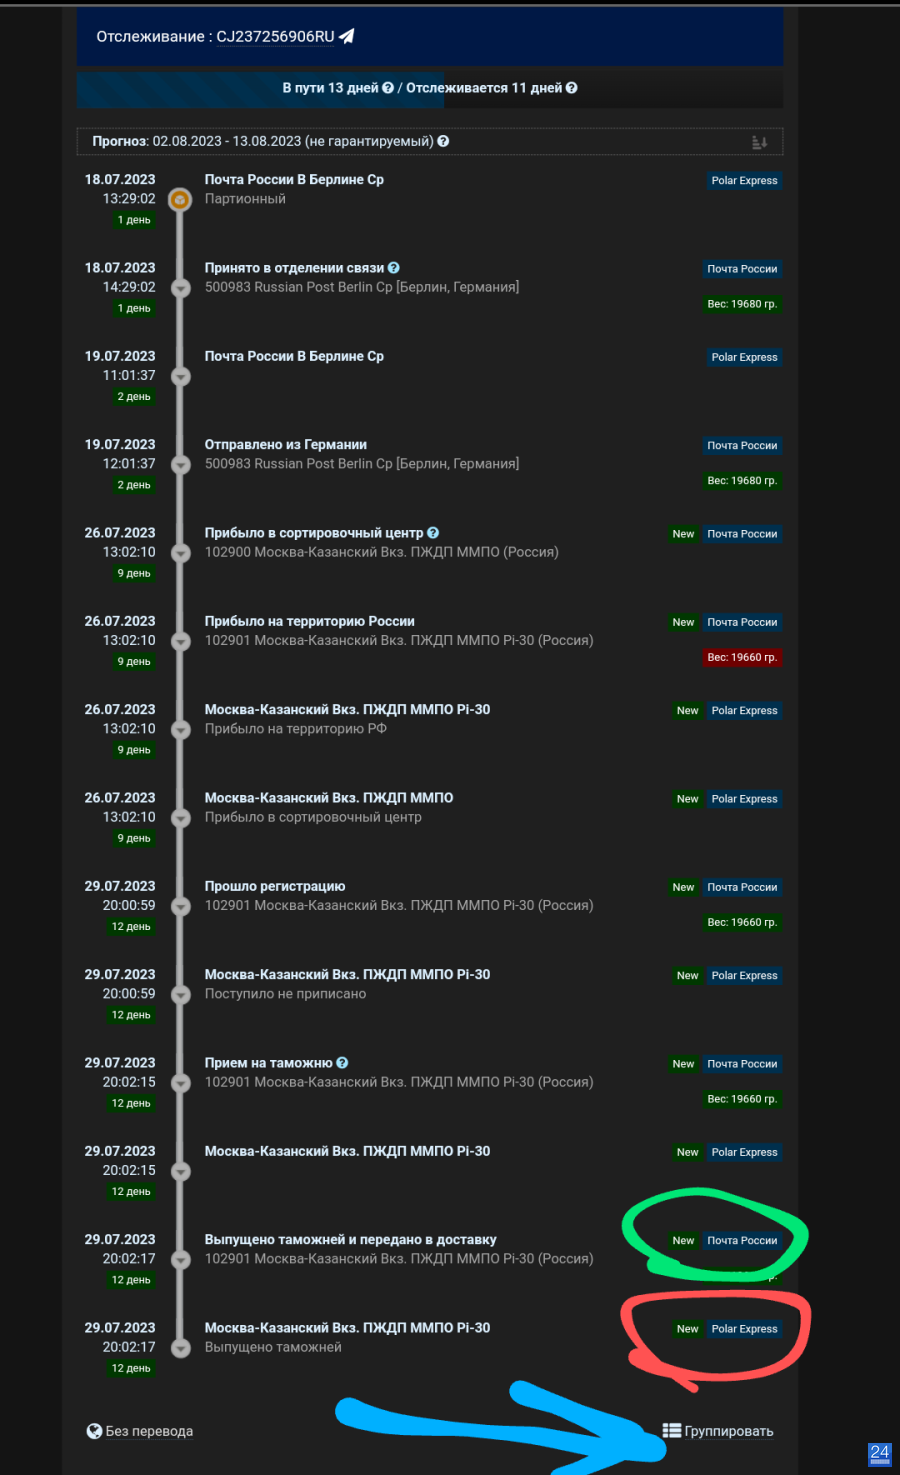
Task: Click tracking number CJ237256906RU link
Action: click(x=275, y=37)
